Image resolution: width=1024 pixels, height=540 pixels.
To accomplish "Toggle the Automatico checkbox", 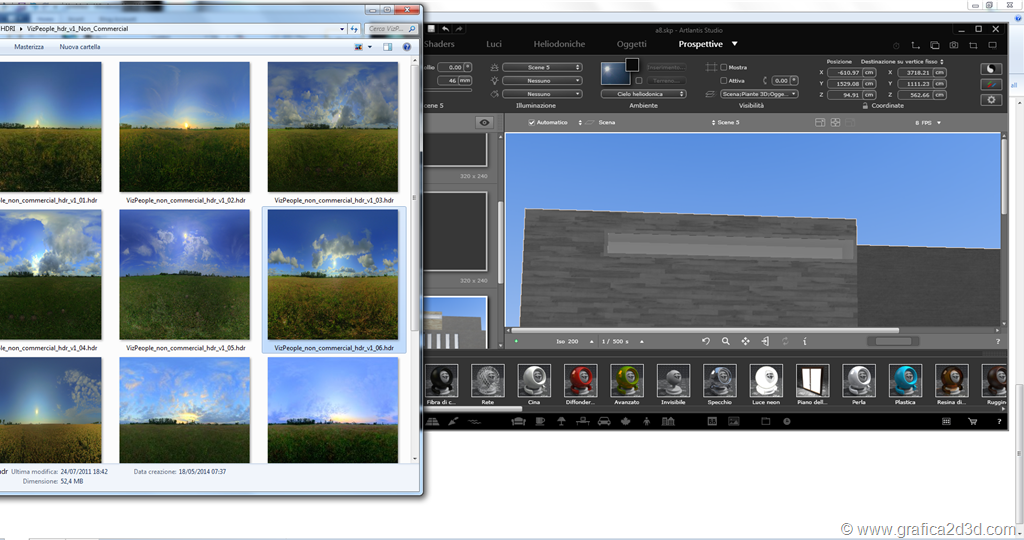I will [x=532, y=122].
